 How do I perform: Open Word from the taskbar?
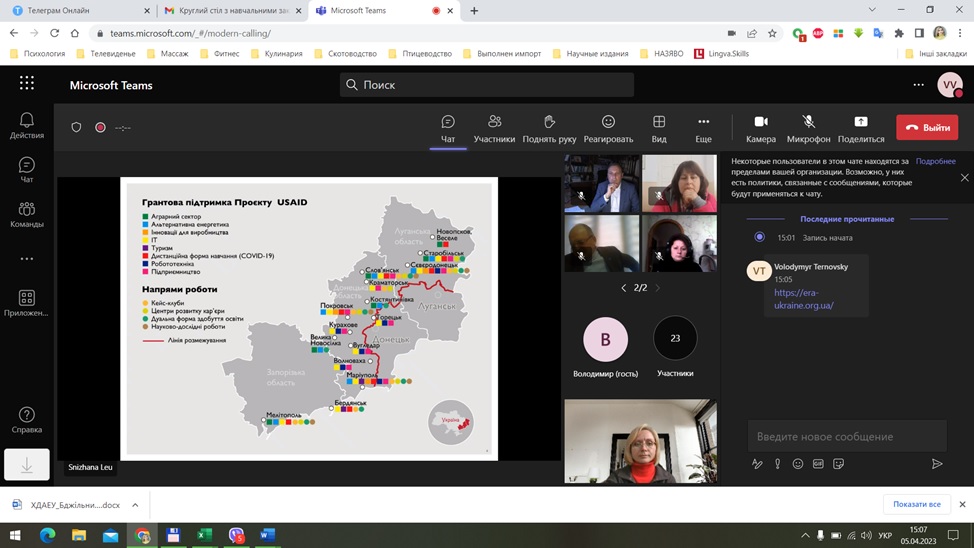[268, 535]
